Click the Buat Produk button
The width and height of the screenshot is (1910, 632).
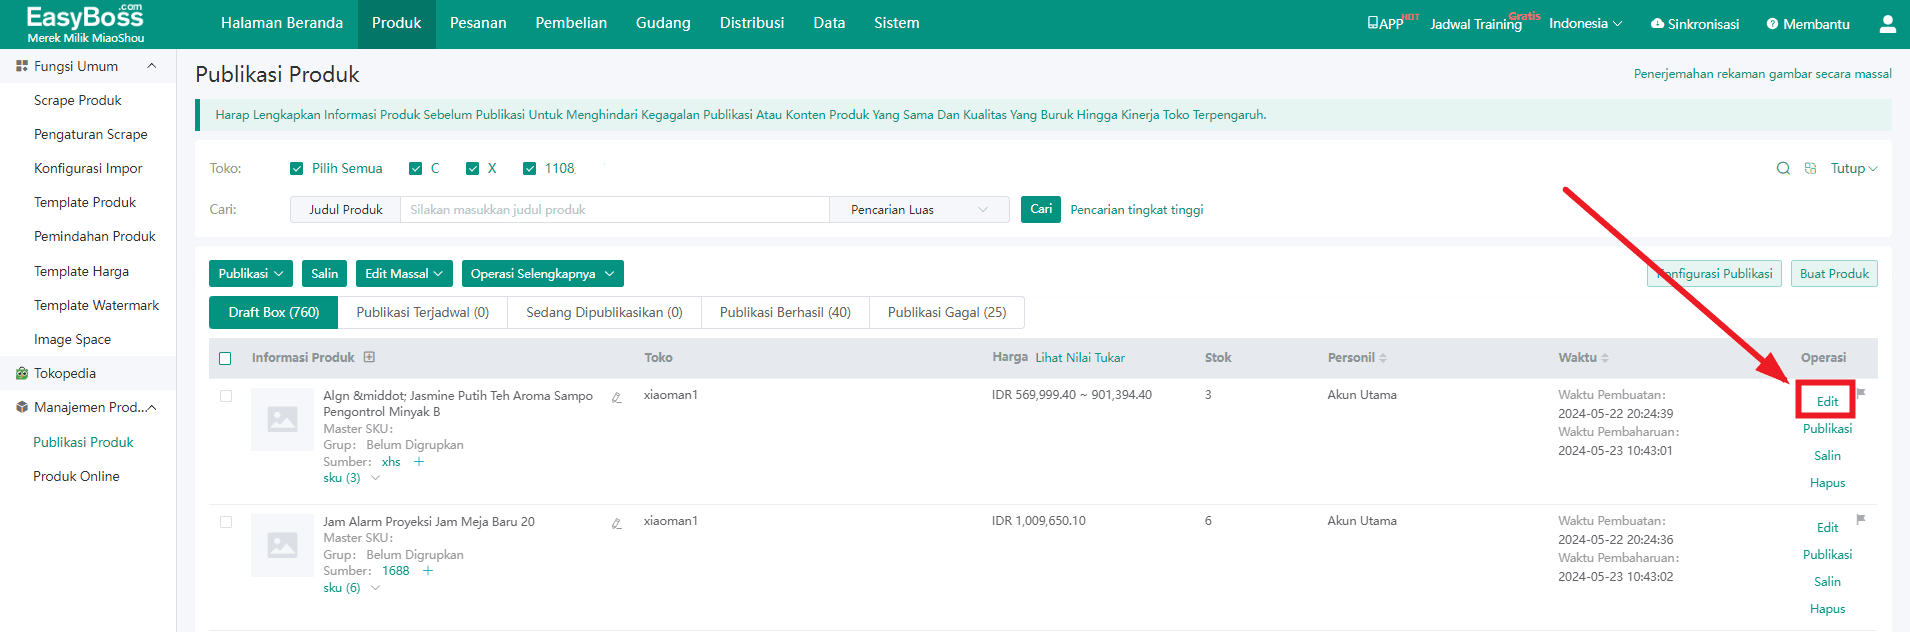[1834, 273]
